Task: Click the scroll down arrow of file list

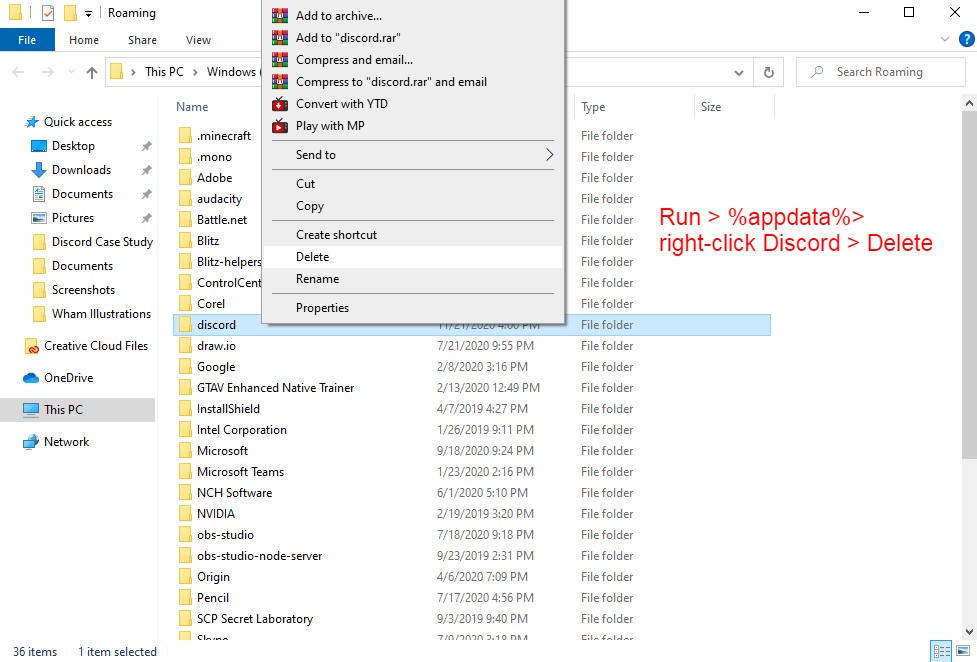Action: [969, 631]
